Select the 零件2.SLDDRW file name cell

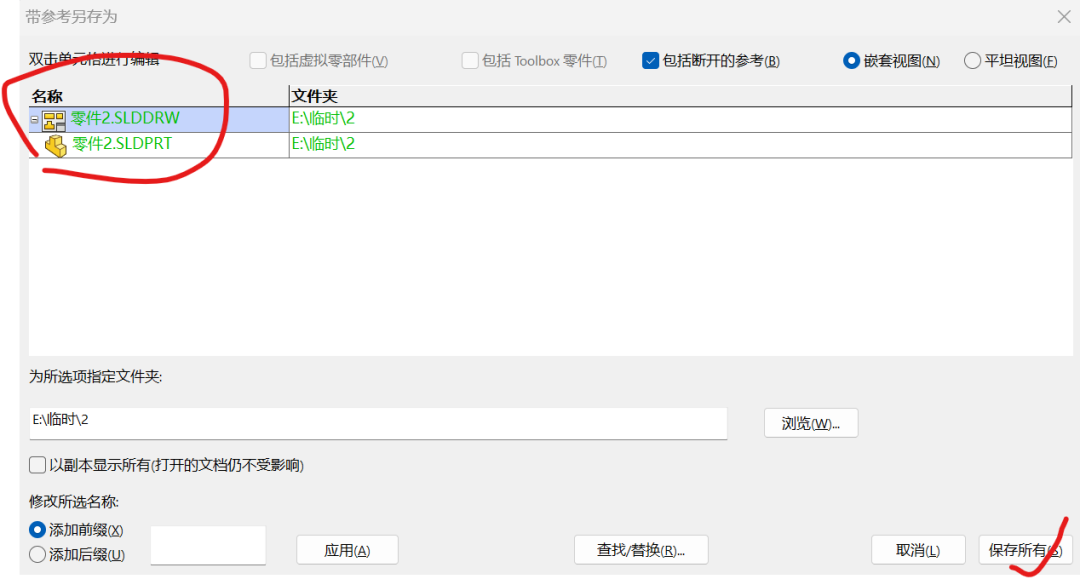(x=125, y=119)
